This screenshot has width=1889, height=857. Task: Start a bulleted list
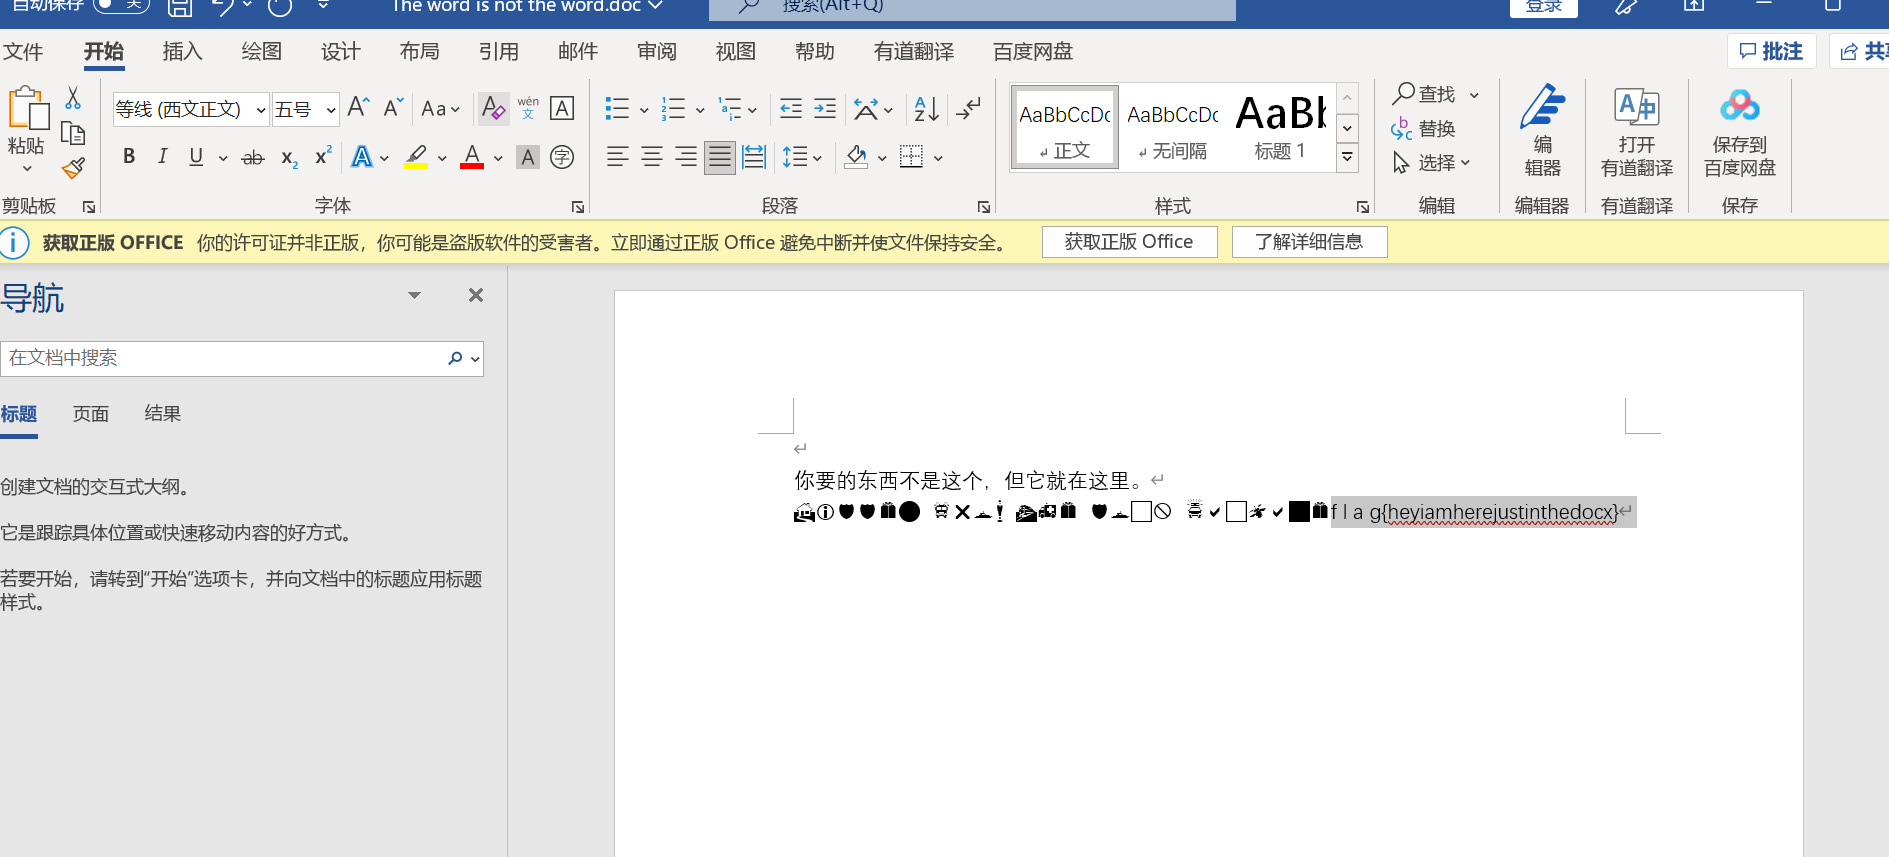point(617,108)
